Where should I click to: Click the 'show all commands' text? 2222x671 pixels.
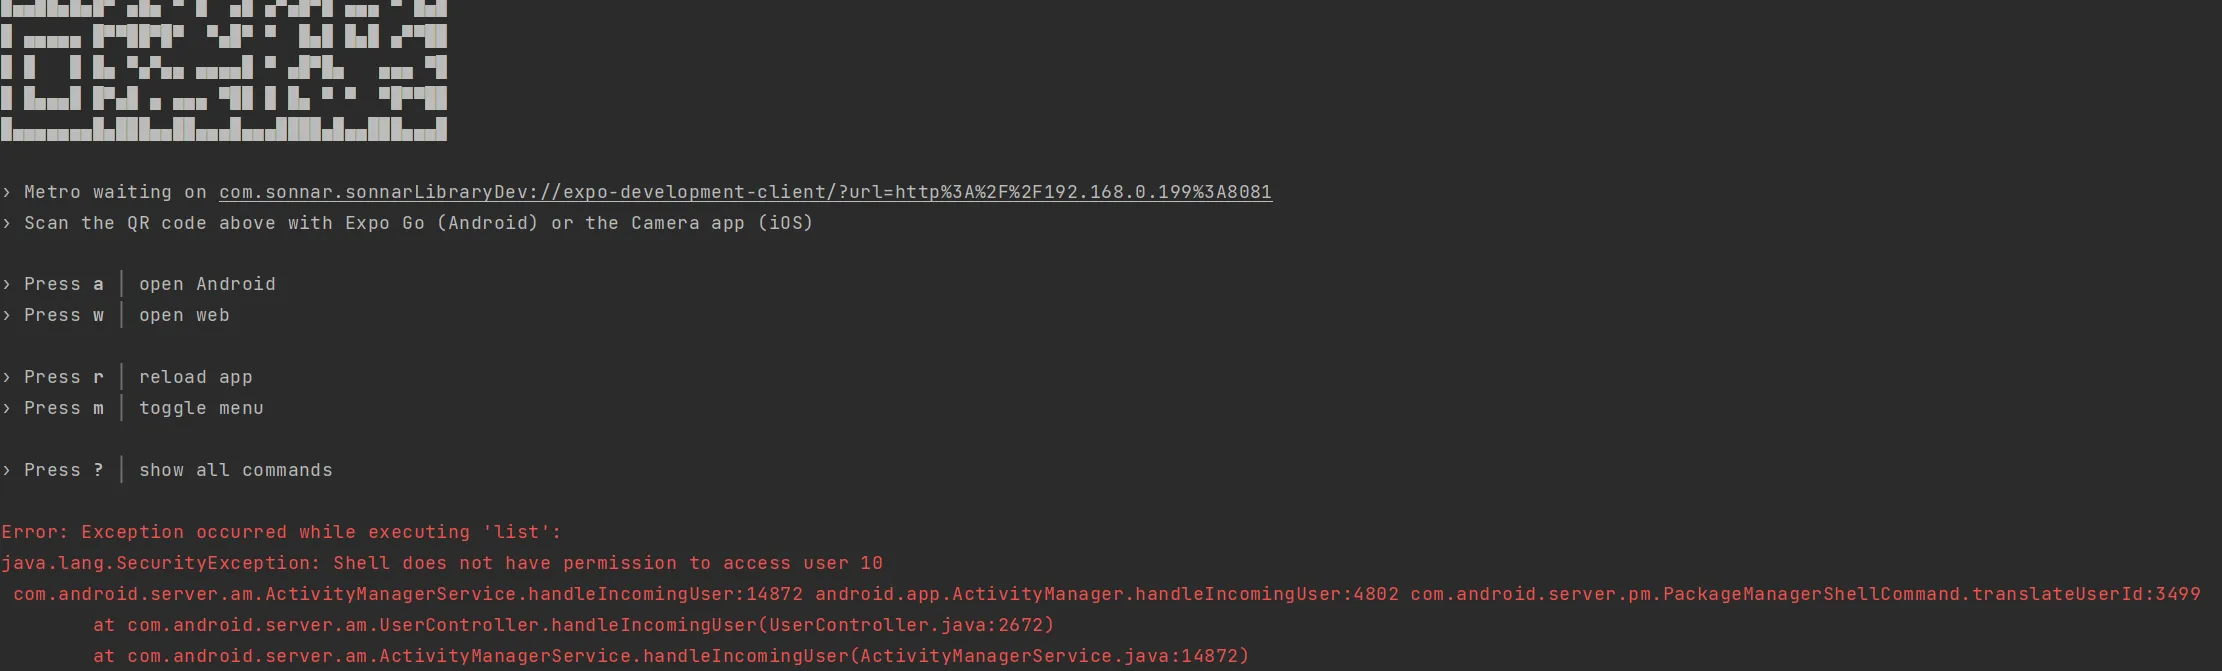[x=236, y=470]
